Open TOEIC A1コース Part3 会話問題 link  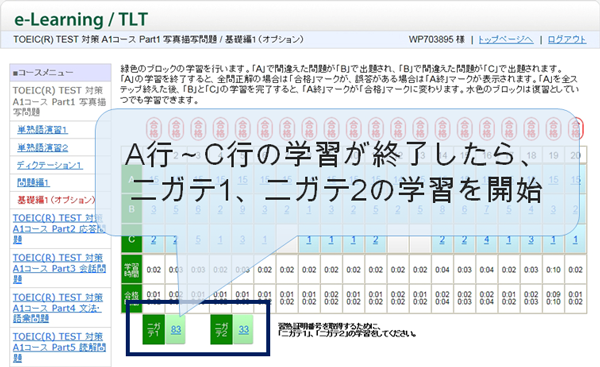coord(59,268)
